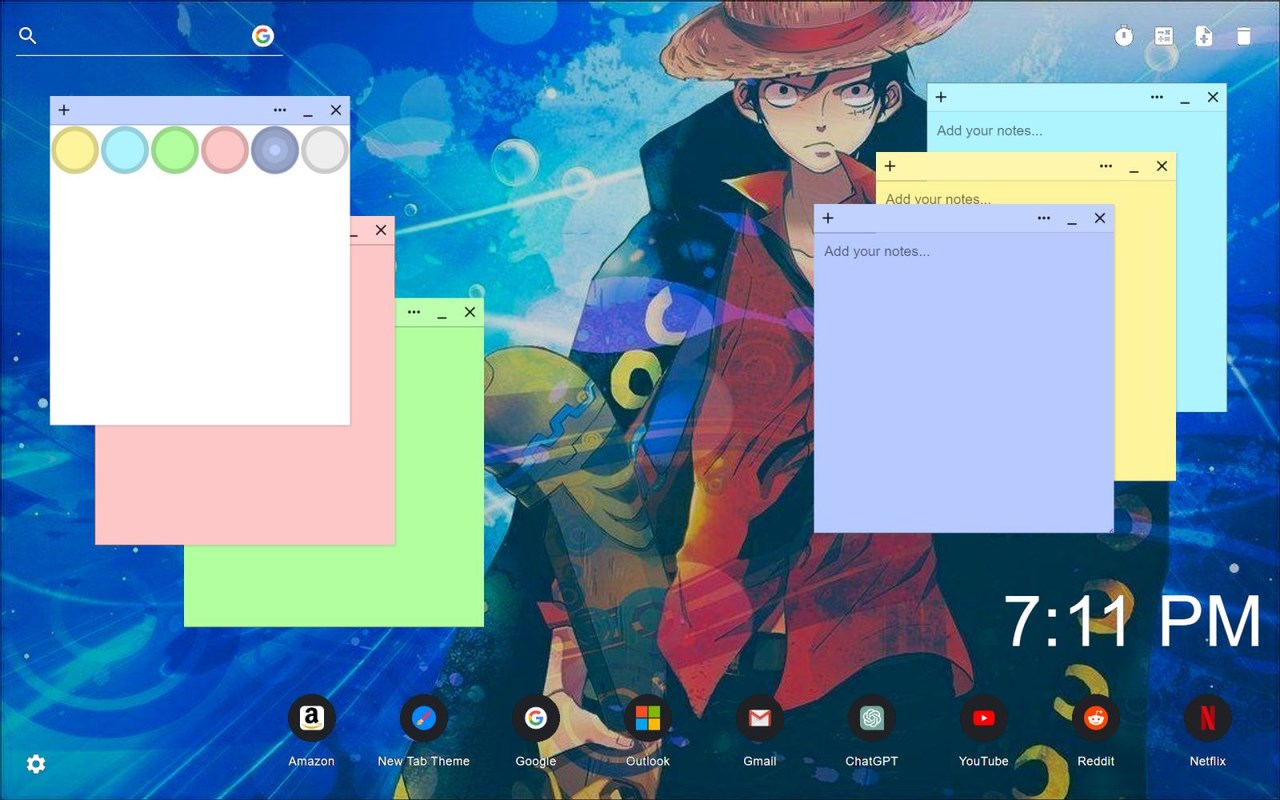
Task: Click the 7:11 PM clock
Action: click(x=1132, y=621)
